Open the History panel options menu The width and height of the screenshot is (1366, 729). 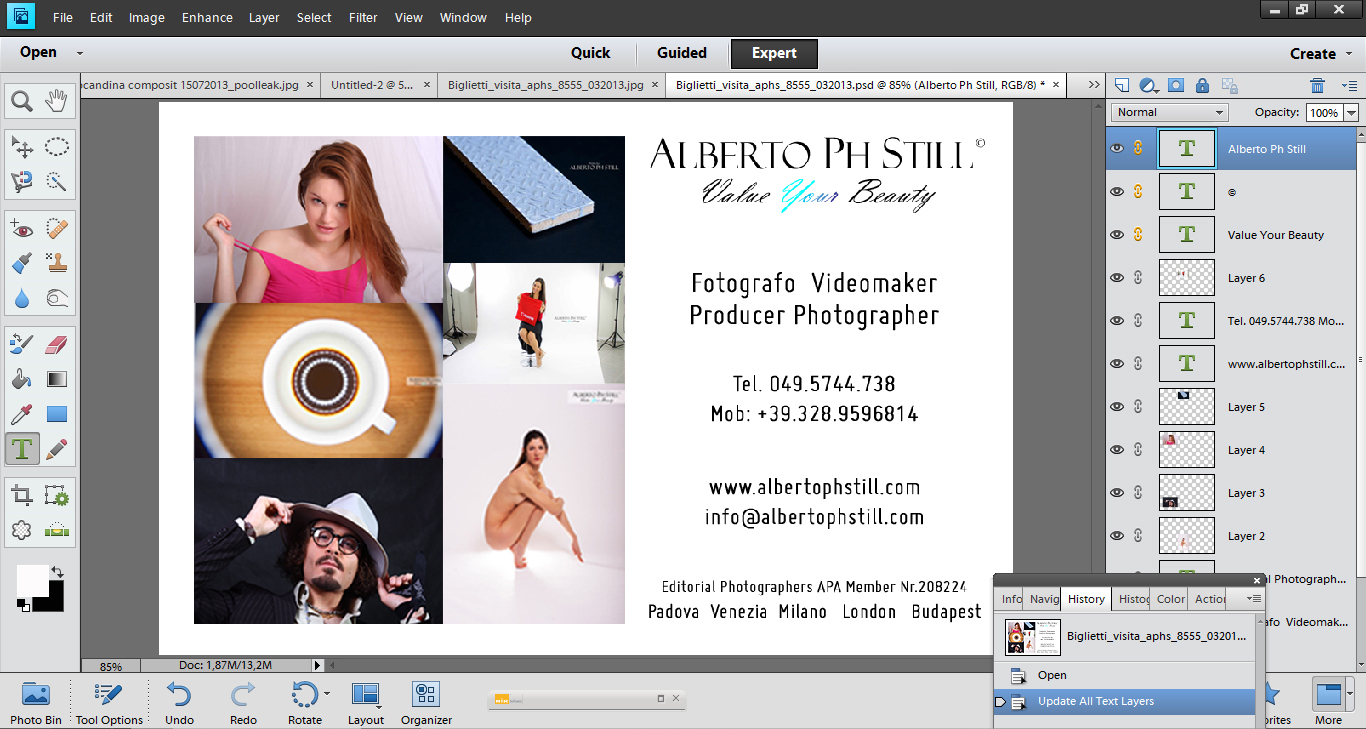point(1254,598)
